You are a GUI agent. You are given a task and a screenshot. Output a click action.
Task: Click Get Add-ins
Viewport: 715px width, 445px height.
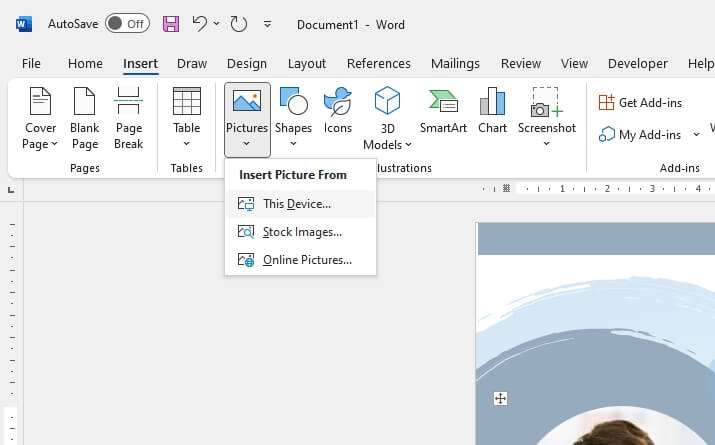pos(640,103)
